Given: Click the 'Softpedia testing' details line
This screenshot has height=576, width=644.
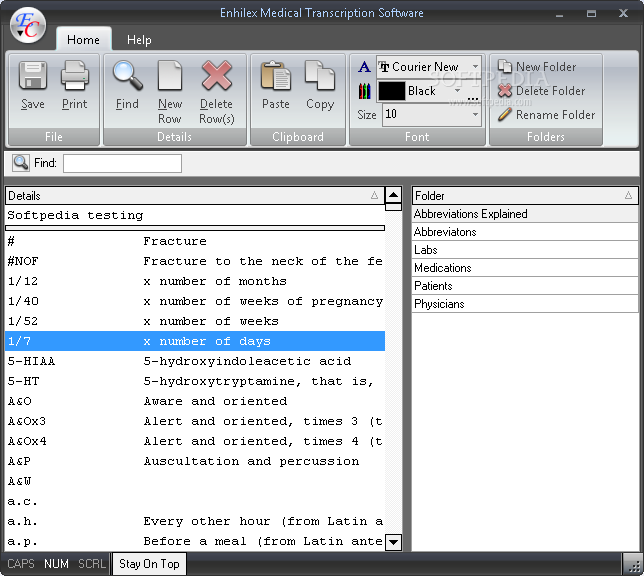Looking at the screenshot, I should coord(195,215).
